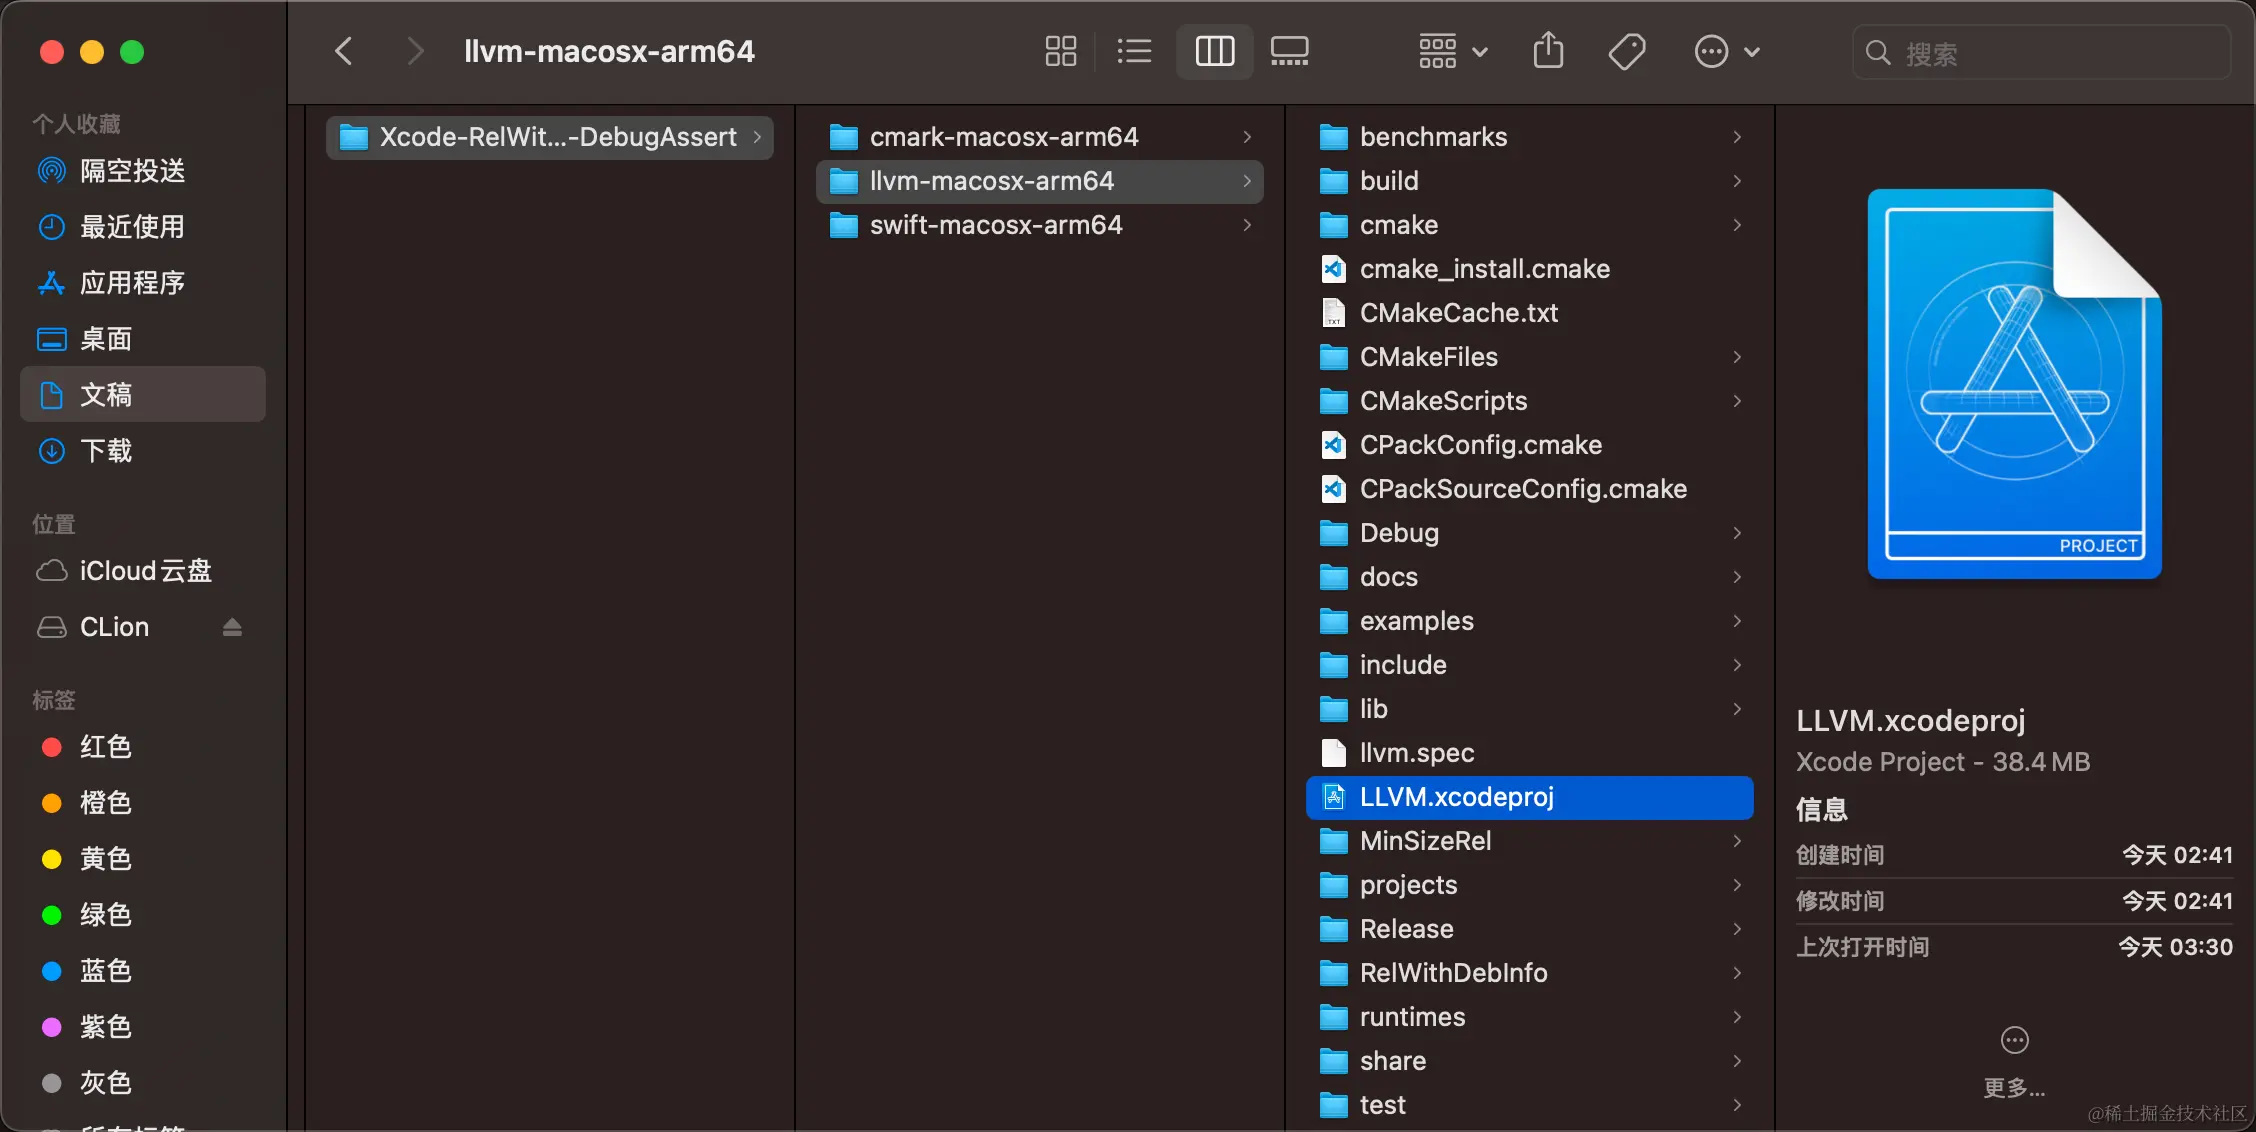Viewport: 2256px width, 1132px height.
Task: Open the benchmarks folder
Action: tap(1530, 137)
